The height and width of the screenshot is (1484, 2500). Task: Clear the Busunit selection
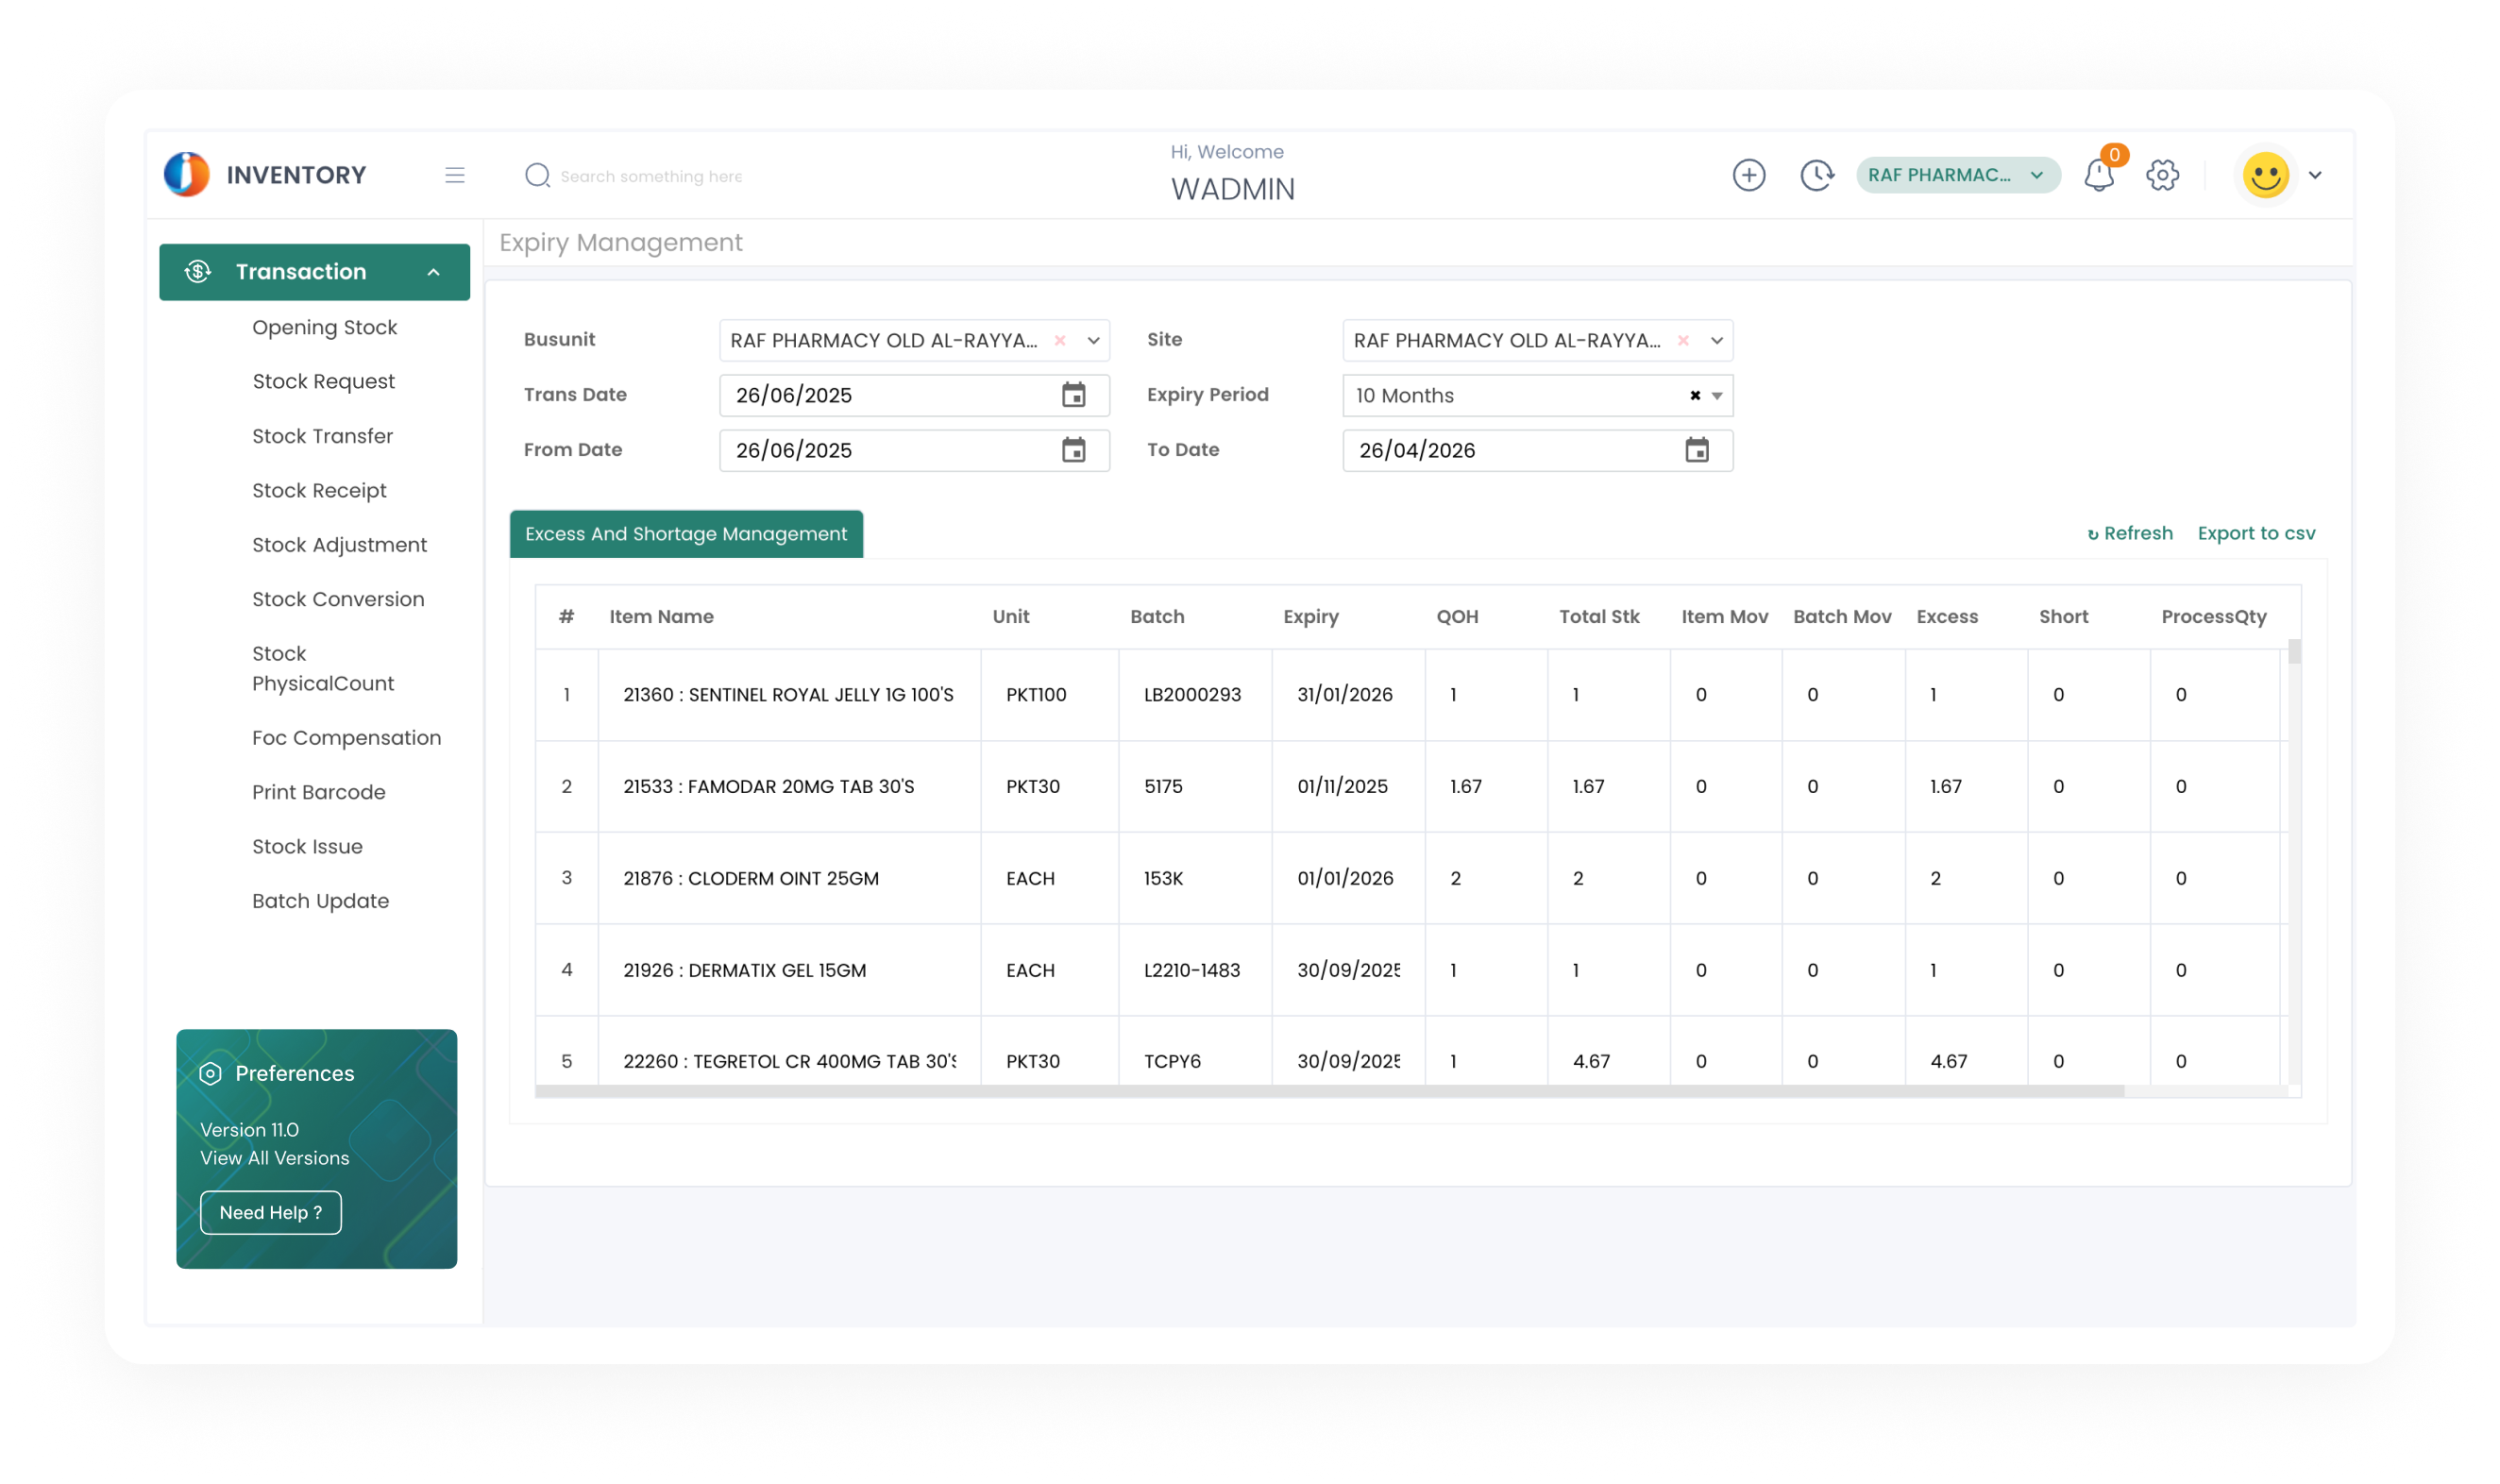(1059, 340)
